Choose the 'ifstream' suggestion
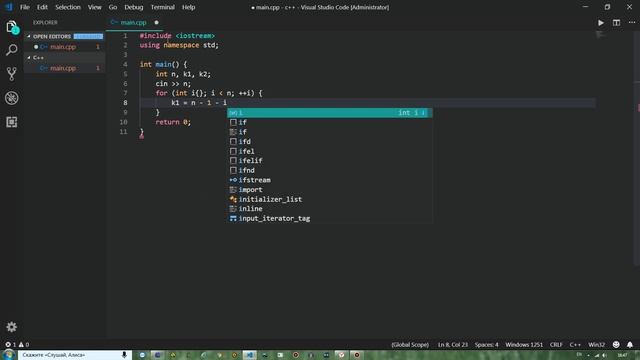640x360 pixels. point(329,180)
